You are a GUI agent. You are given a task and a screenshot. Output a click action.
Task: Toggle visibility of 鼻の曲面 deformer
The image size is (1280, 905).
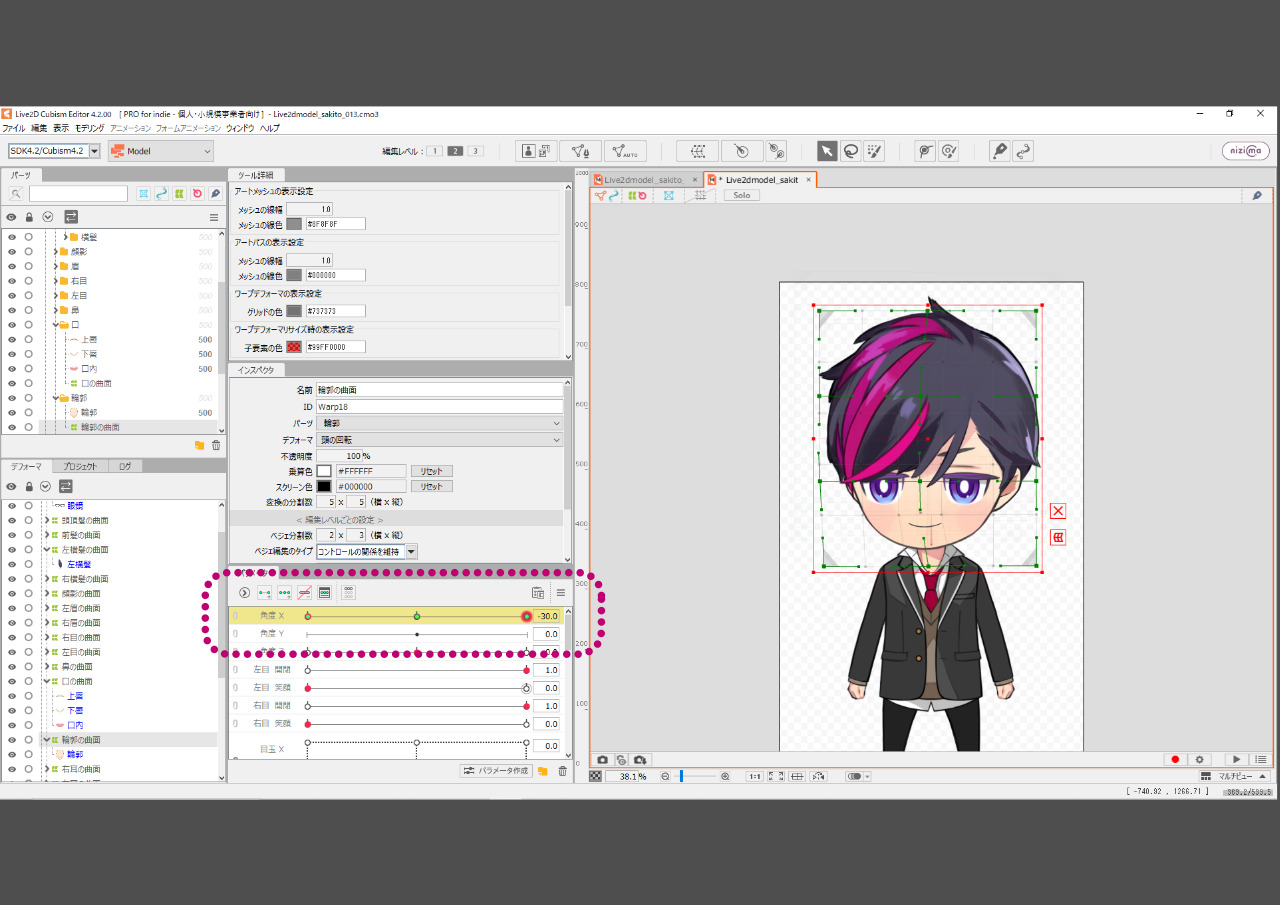pos(12,667)
